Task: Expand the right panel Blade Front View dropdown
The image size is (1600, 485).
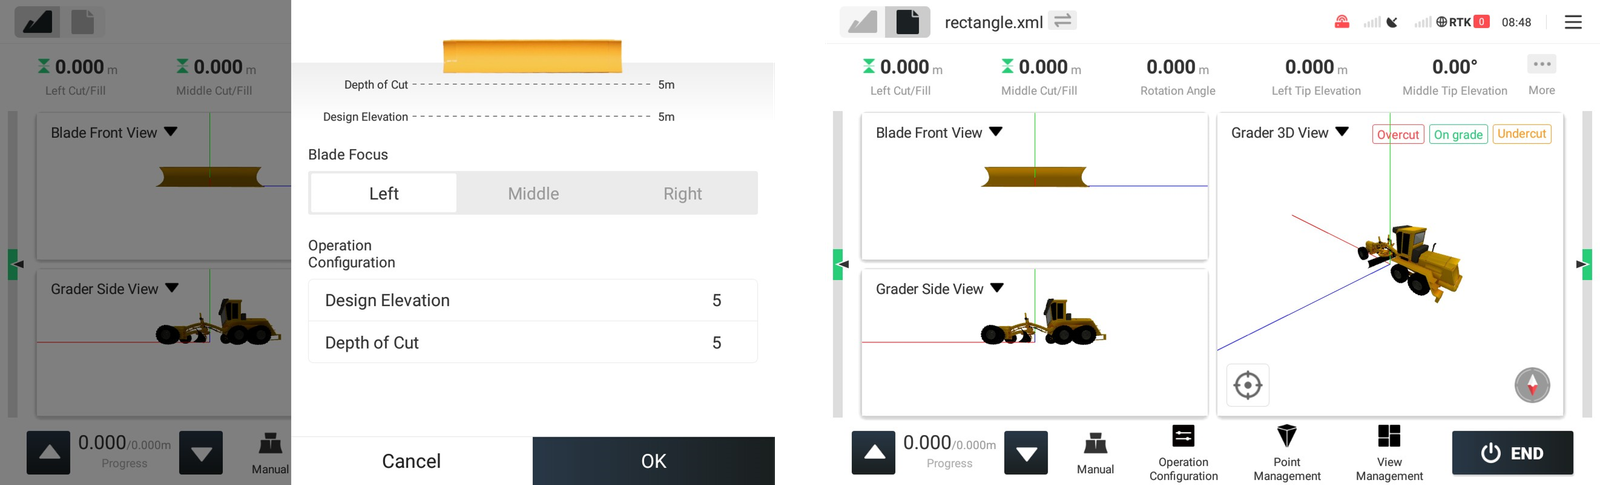Action: click(996, 132)
